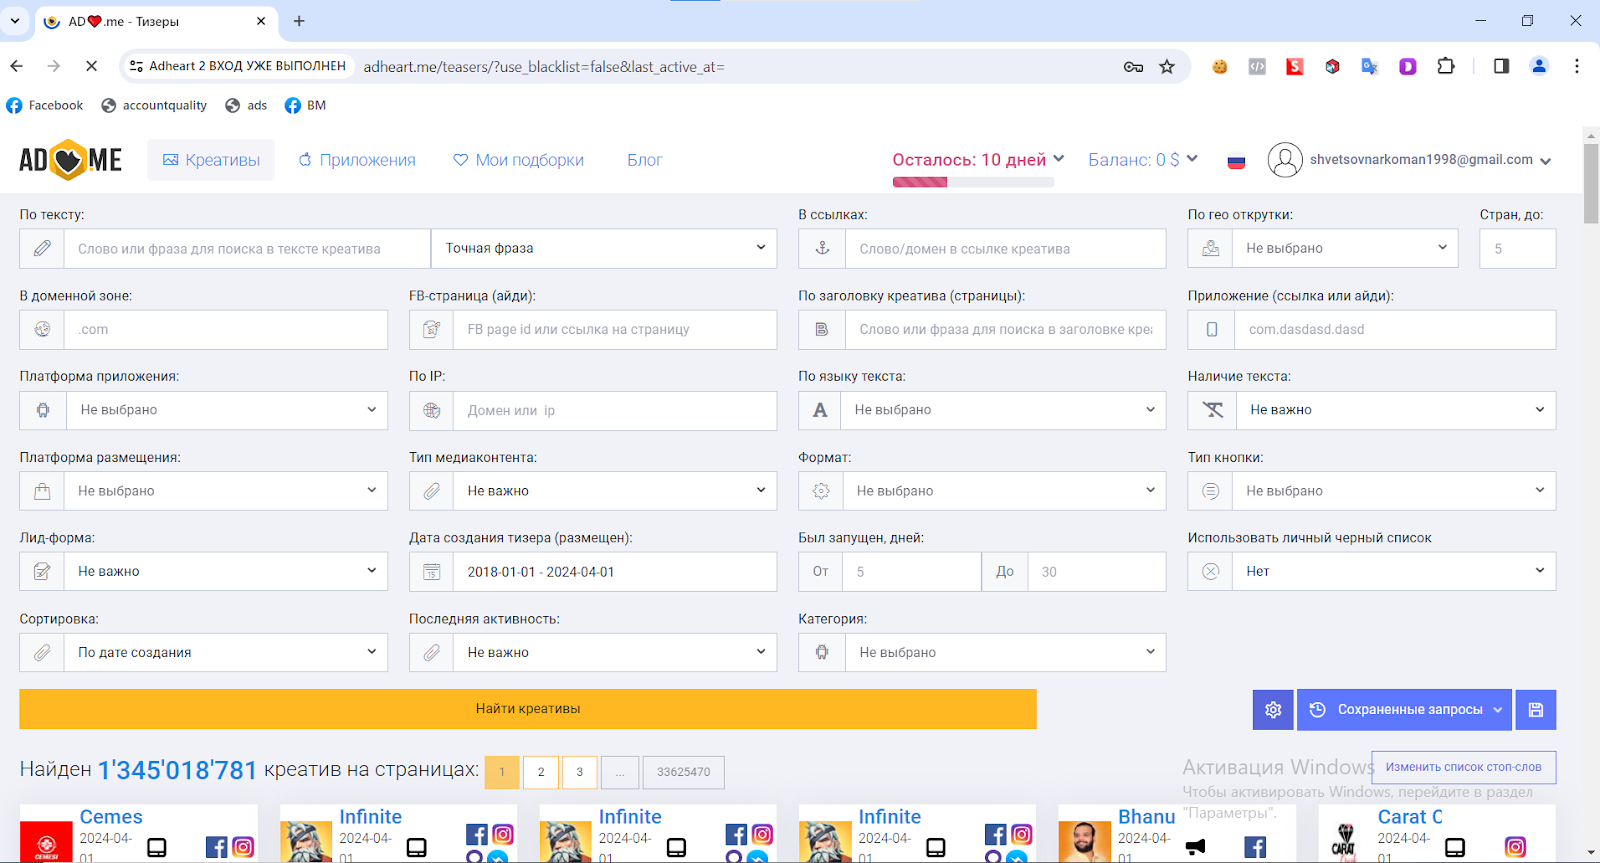Click the user profile avatar icon

1285,160
